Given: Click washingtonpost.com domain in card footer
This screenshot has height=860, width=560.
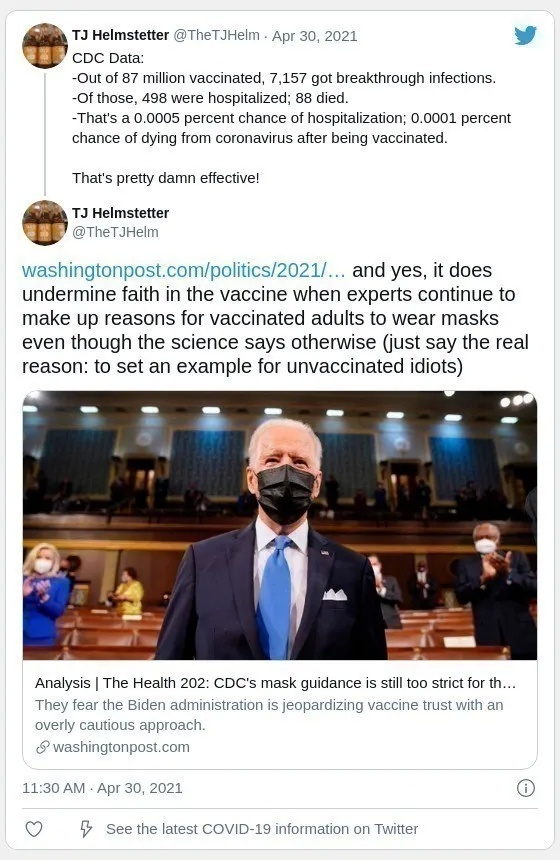Looking at the screenshot, I should pos(121,747).
